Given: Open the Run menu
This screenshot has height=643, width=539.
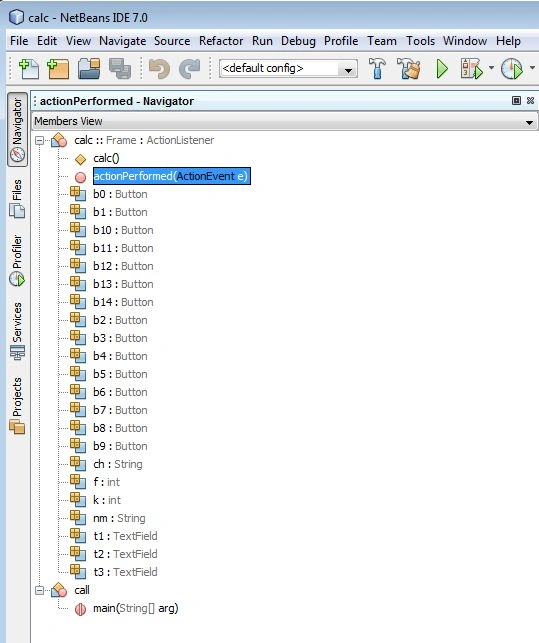Looking at the screenshot, I should pyautogui.click(x=262, y=41).
